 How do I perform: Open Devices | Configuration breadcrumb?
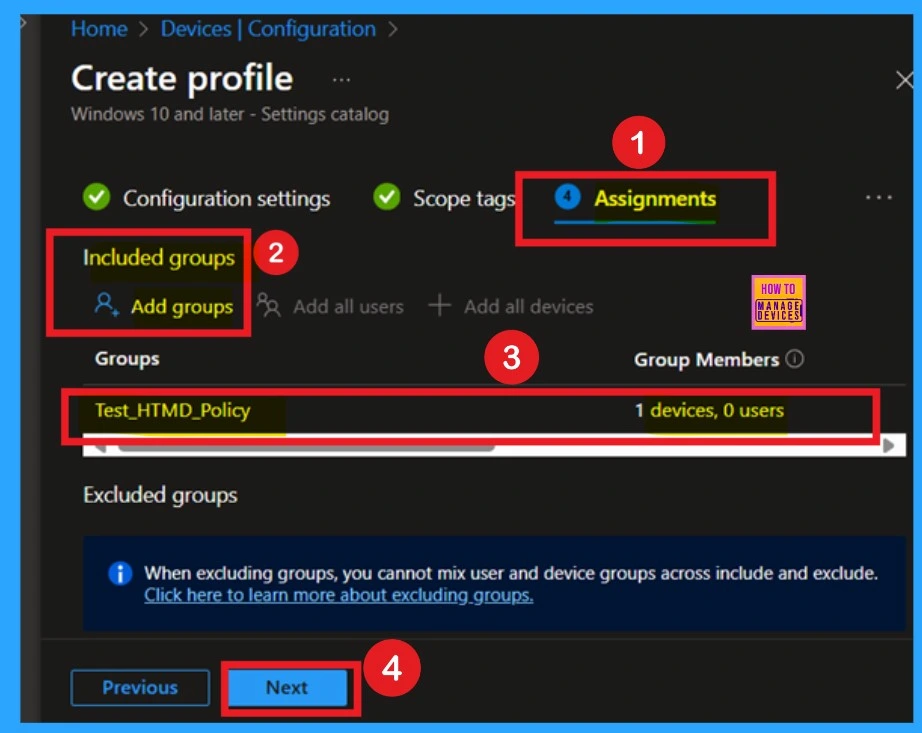tap(268, 29)
